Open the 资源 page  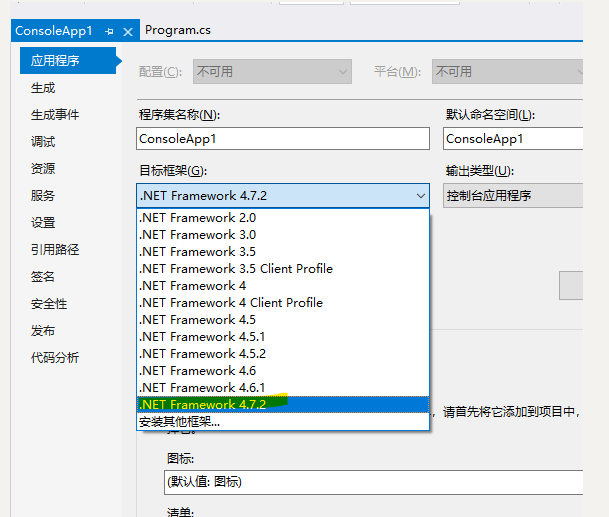(x=43, y=169)
